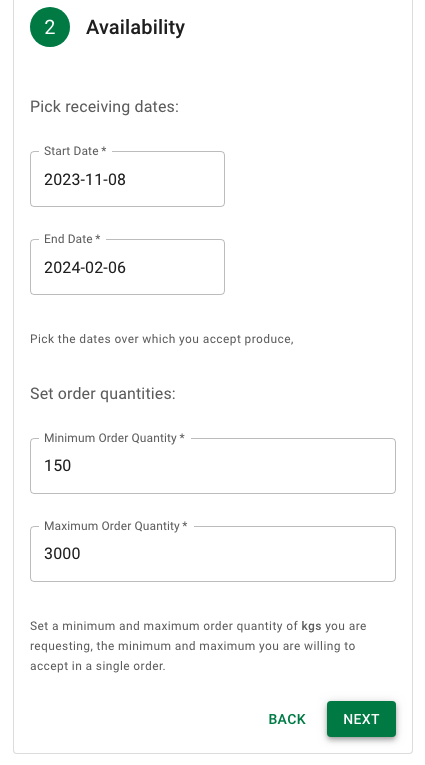The image size is (425, 765).
Task: Click the green step 2 circle icon
Action: [x=50, y=27]
